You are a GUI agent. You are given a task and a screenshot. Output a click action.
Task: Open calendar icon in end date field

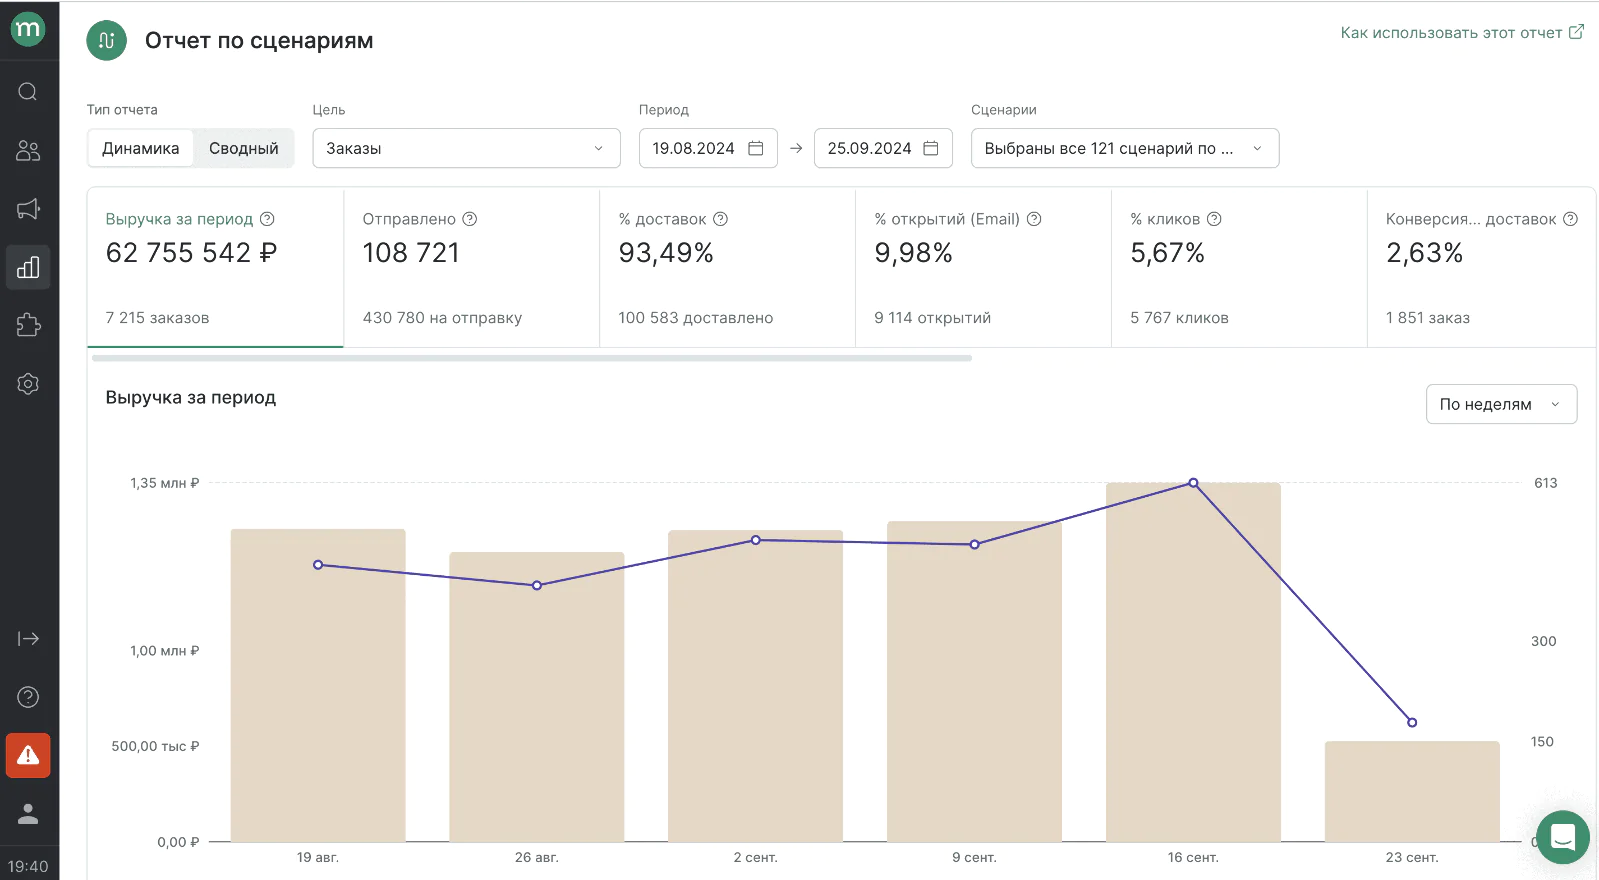coord(931,148)
